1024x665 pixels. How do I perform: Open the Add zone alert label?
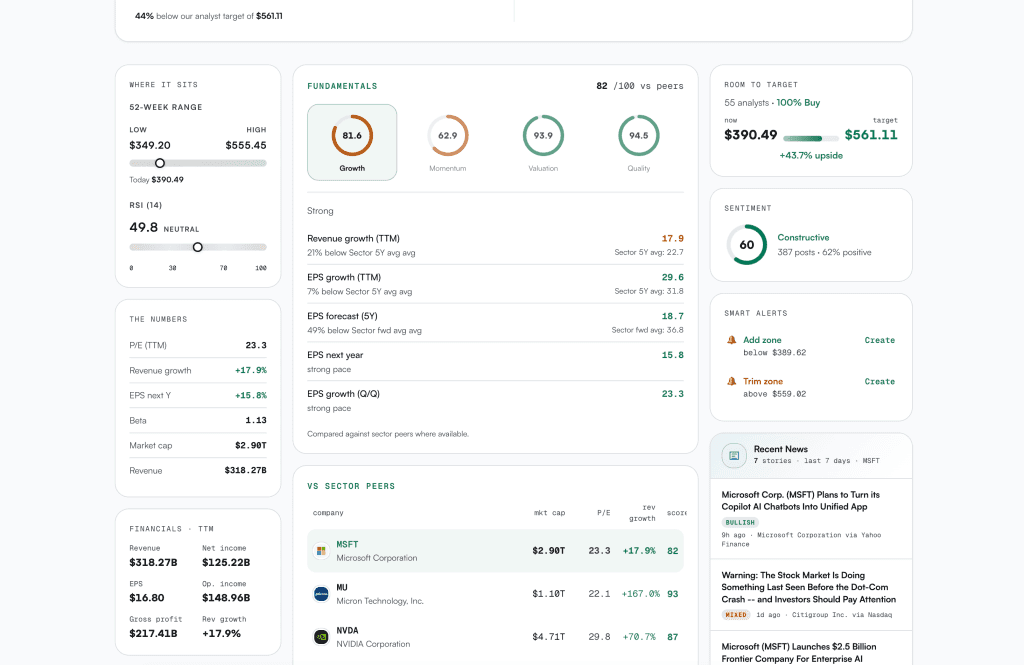762,340
